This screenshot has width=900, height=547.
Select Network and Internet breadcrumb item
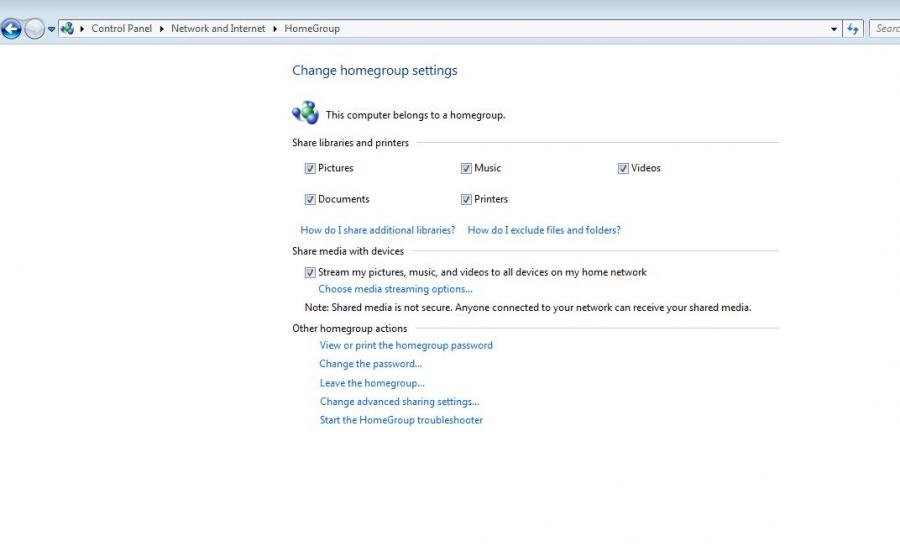coord(218,29)
